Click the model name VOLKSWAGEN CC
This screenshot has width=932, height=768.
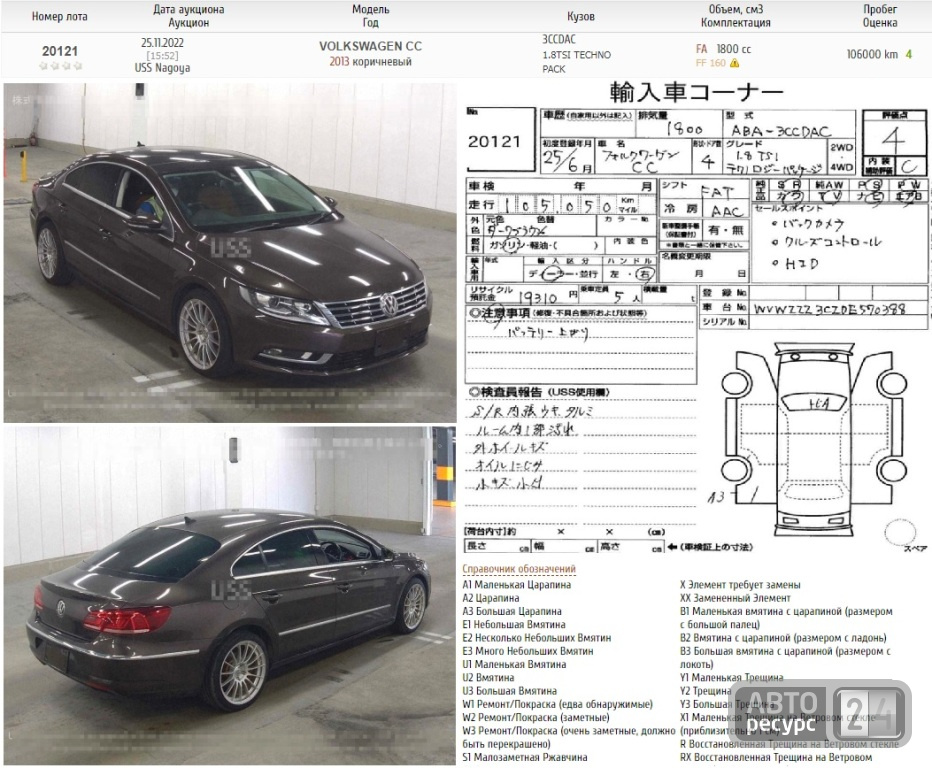click(x=370, y=46)
